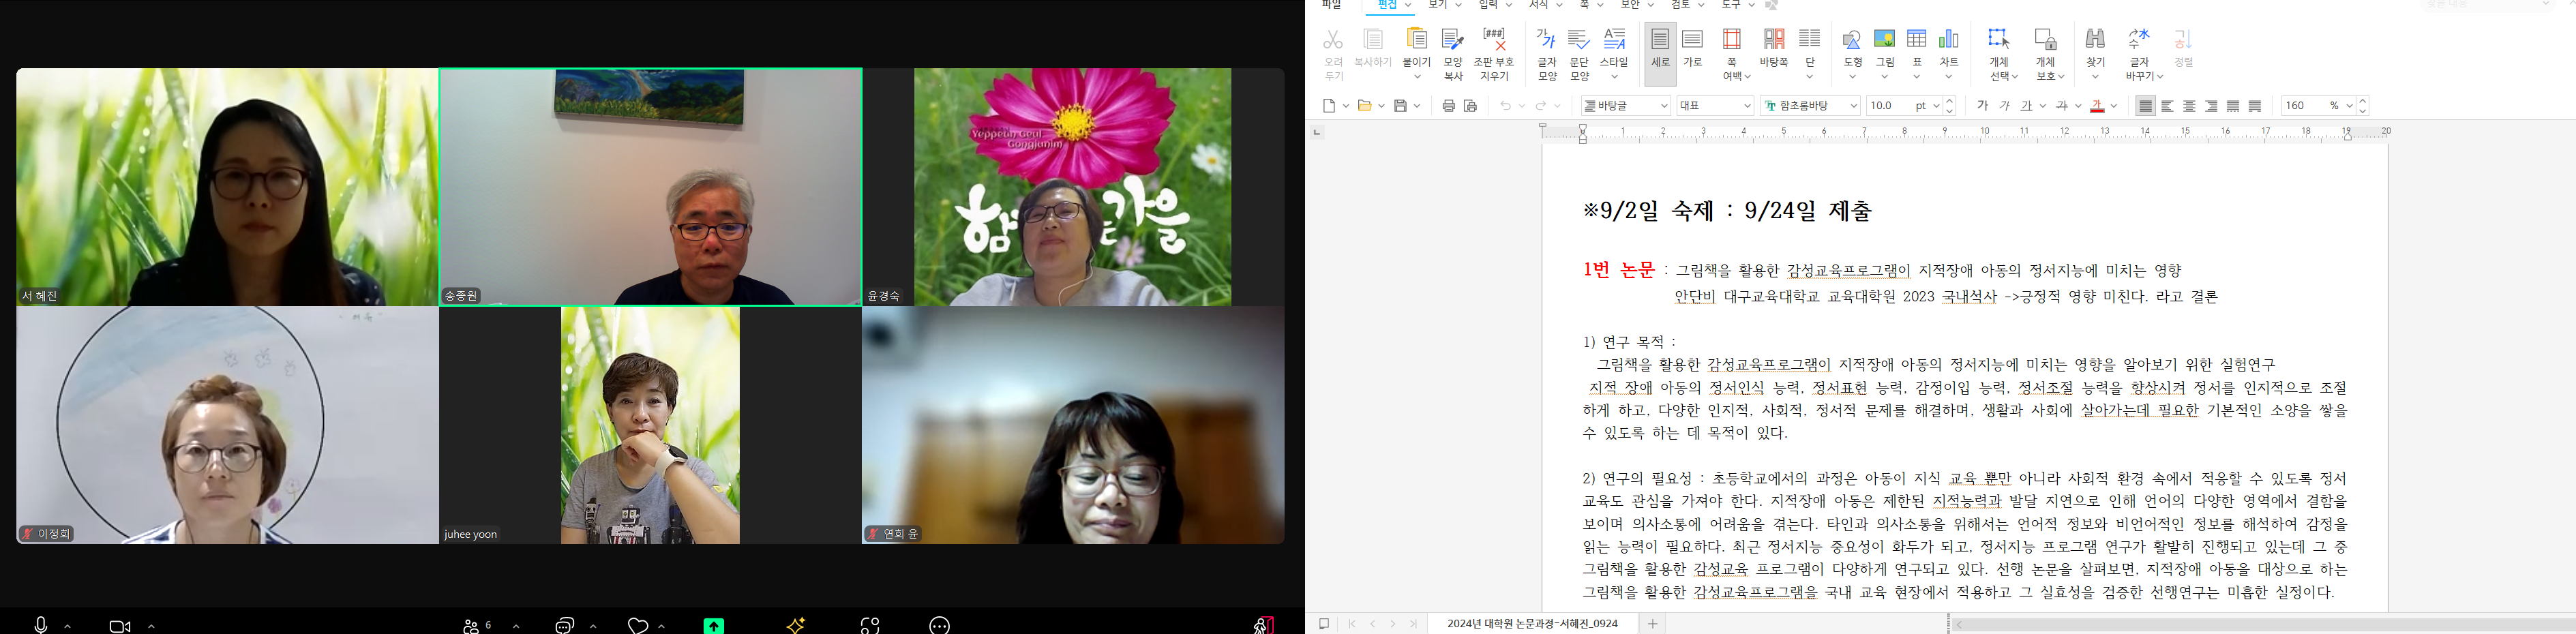Toggle underline 가 formatting

point(2027,105)
